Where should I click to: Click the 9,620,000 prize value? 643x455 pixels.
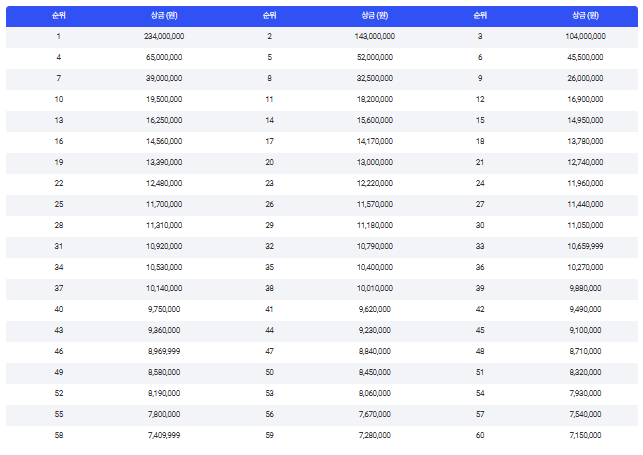[x=375, y=309]
